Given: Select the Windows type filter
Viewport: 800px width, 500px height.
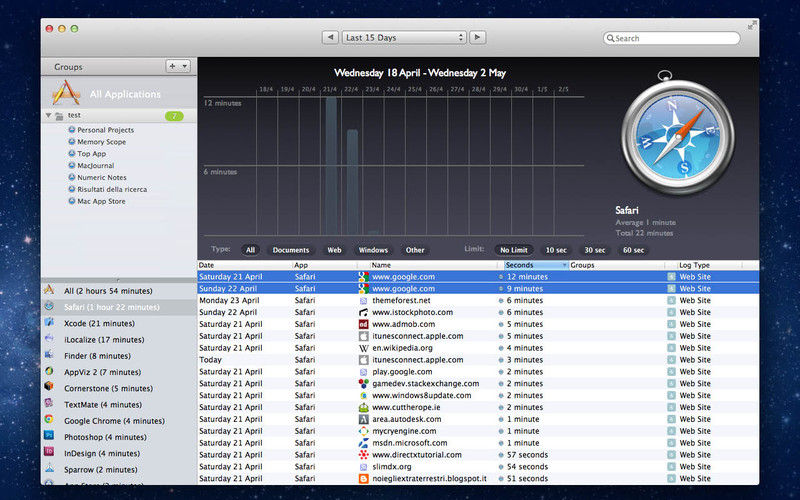Looking at the screenshot, I should (373, 250).
